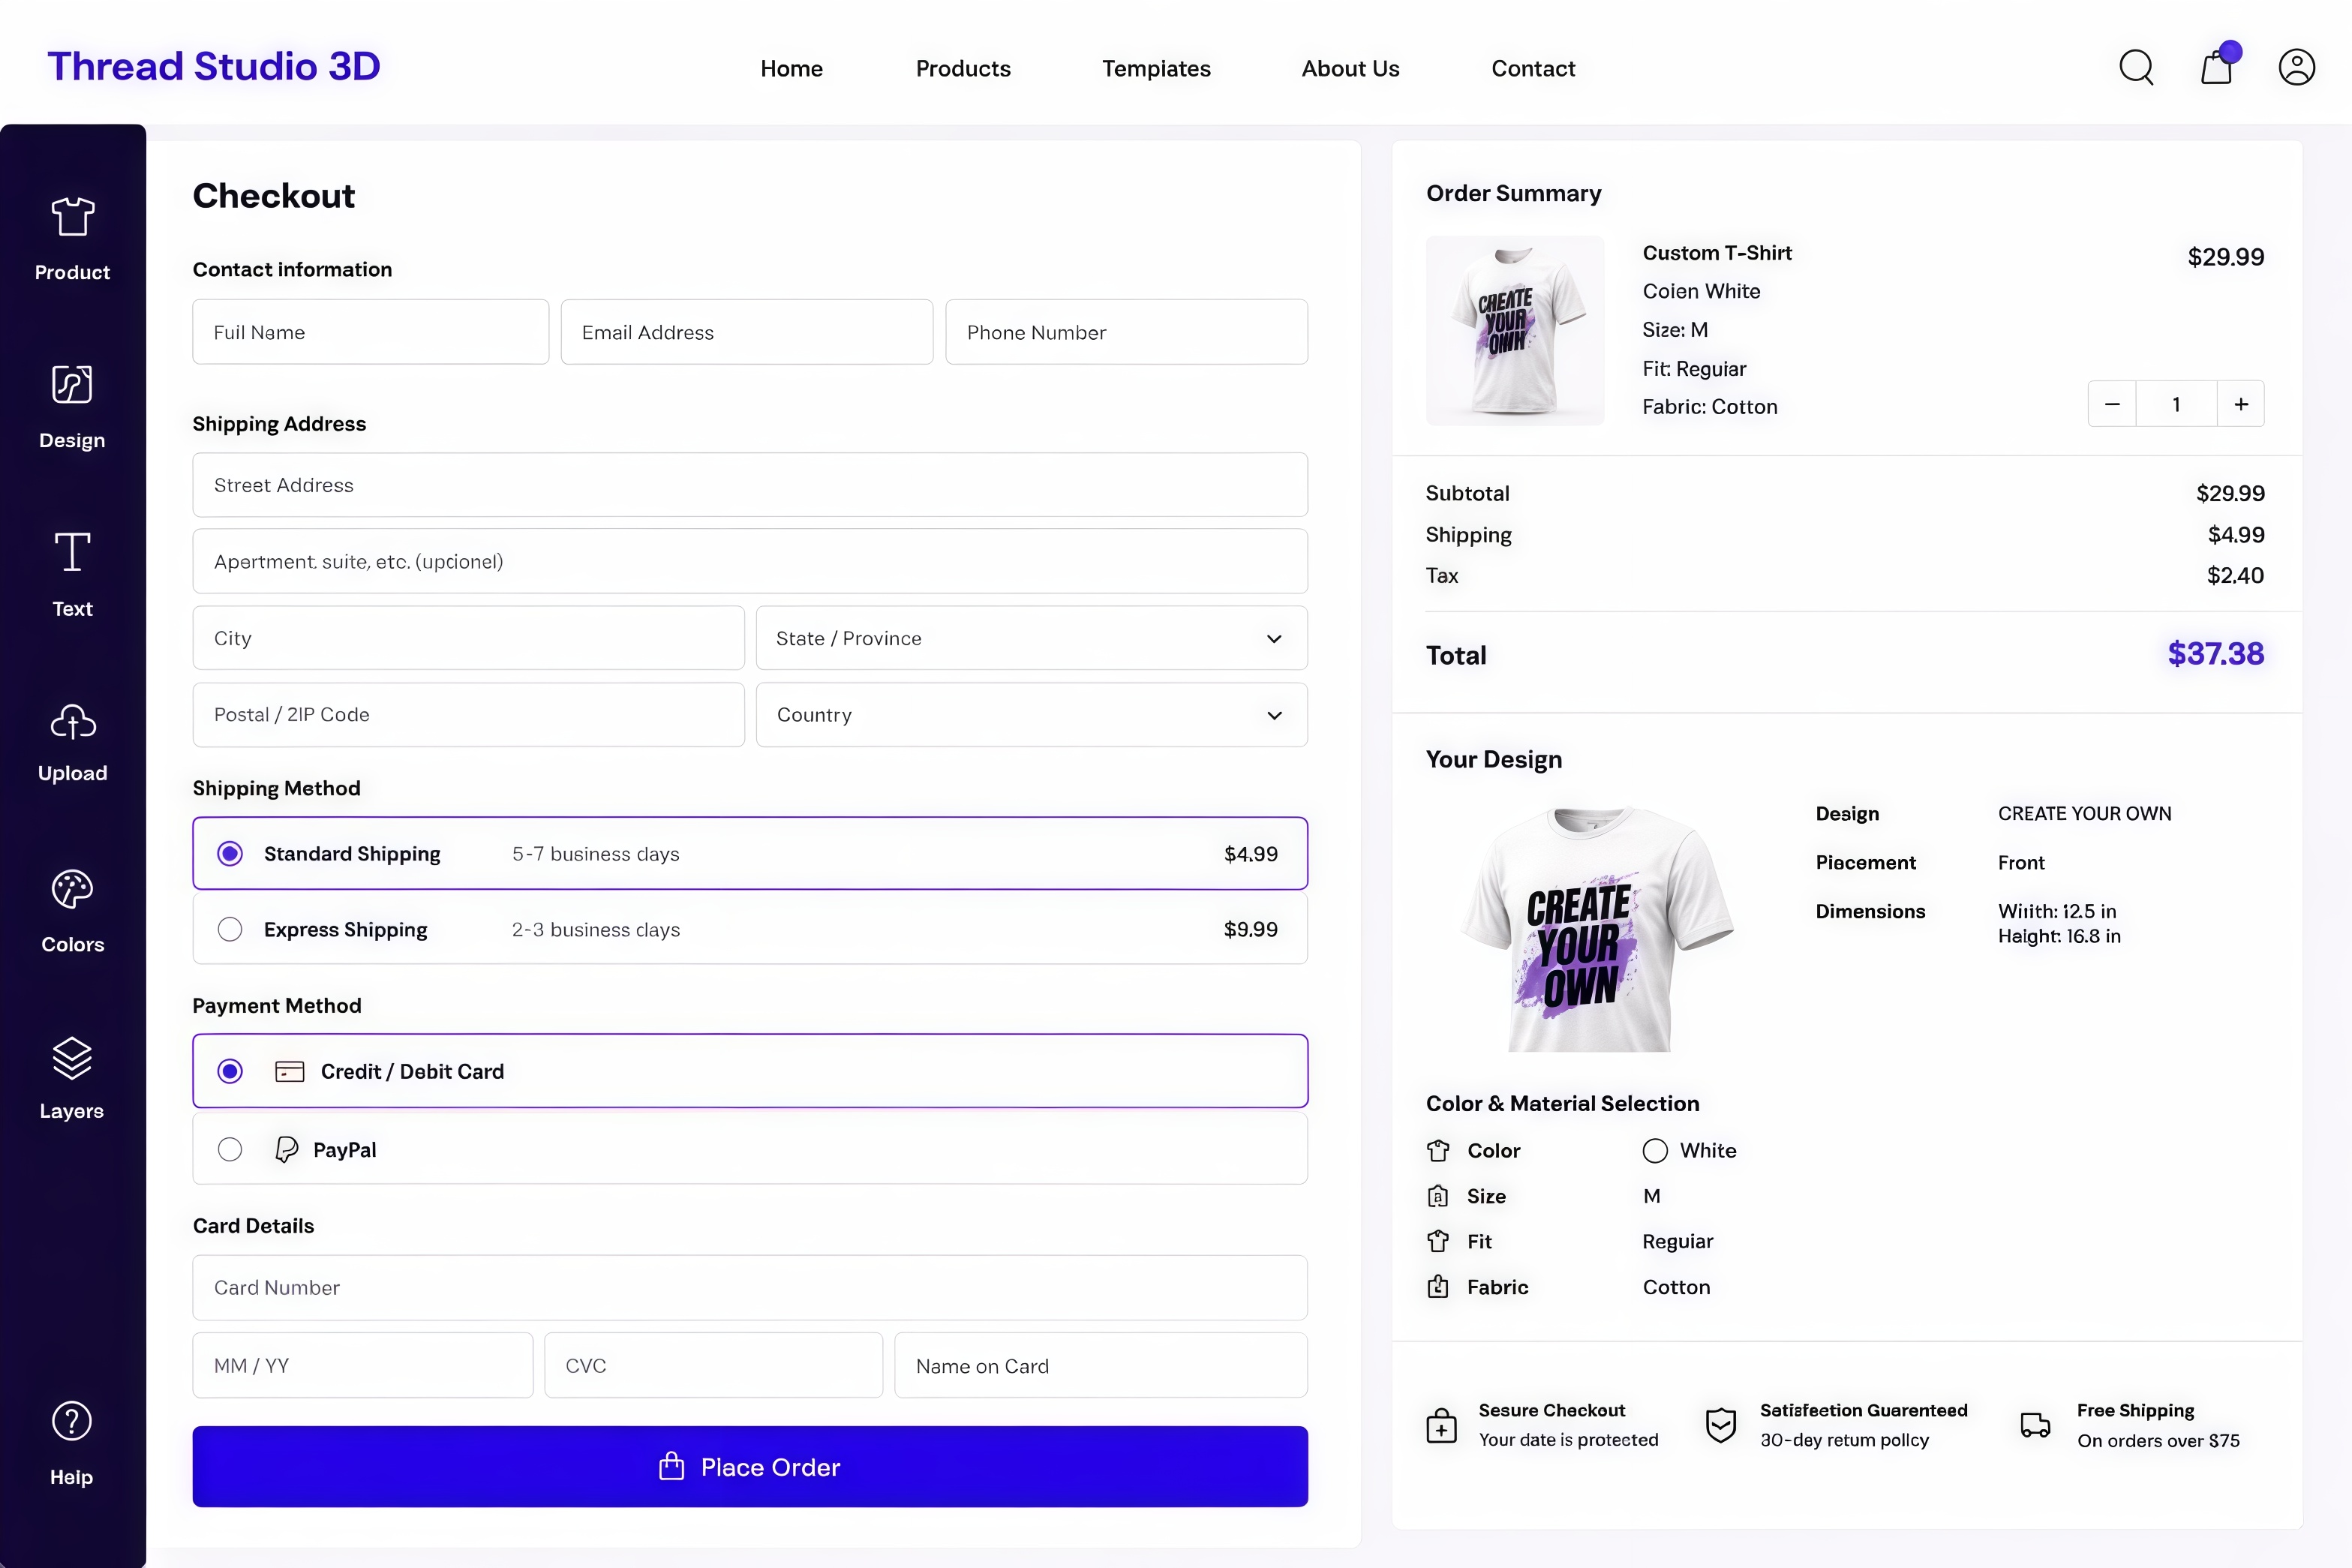Click the CREATE YOUR OWN design name
The image size is (2352, 1568).
(x=2084, y=814)
